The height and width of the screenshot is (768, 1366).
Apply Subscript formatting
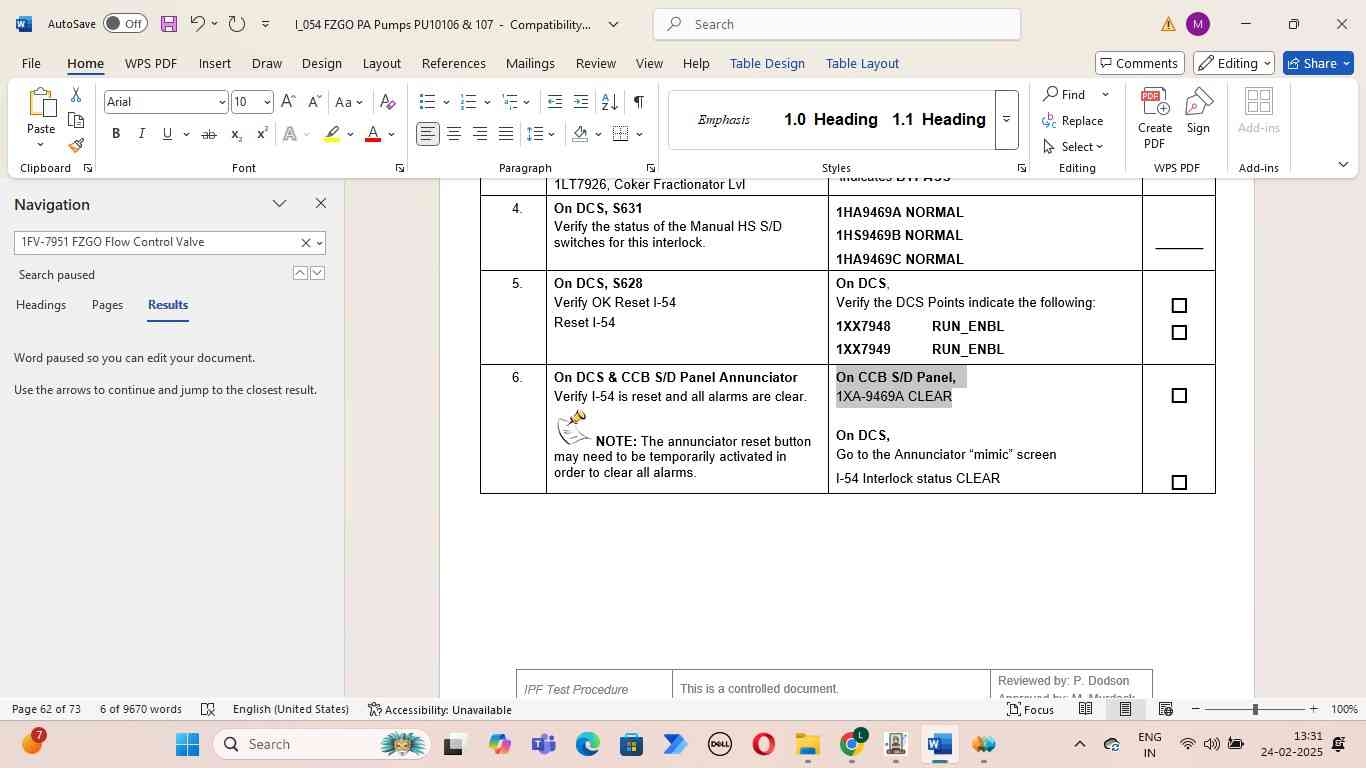pos(236,134)
